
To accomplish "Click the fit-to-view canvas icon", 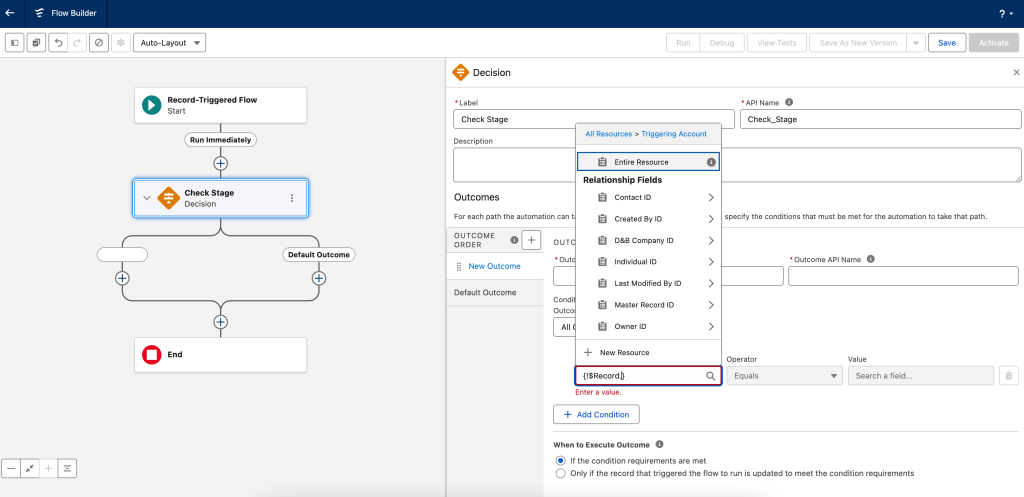I will click(x=29, y=468).
